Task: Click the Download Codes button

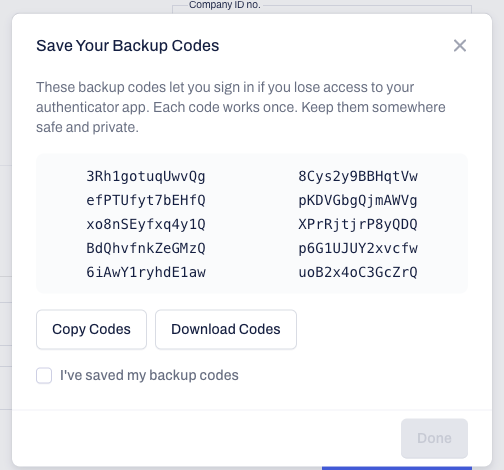Action: click(226, 329)
